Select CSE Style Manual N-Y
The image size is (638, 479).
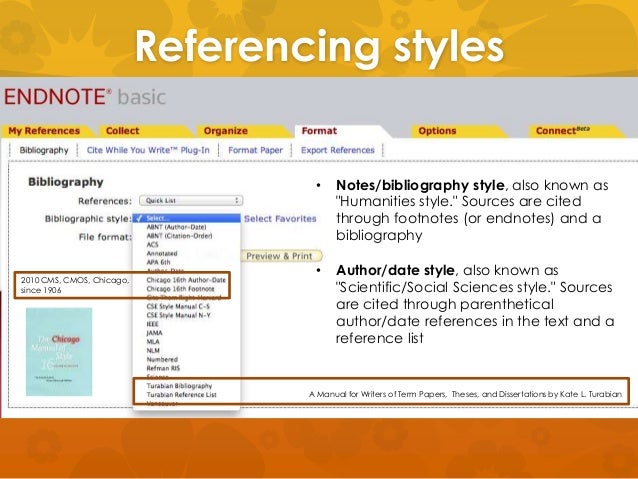[x=179, y=315]
